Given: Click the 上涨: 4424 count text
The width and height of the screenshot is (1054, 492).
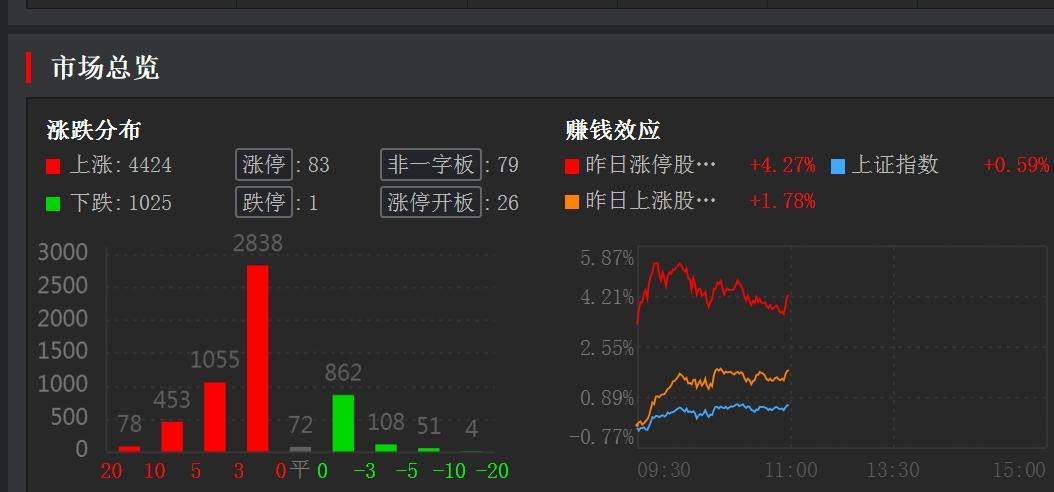Looking at the screenshot, I should tap(120, 165).
